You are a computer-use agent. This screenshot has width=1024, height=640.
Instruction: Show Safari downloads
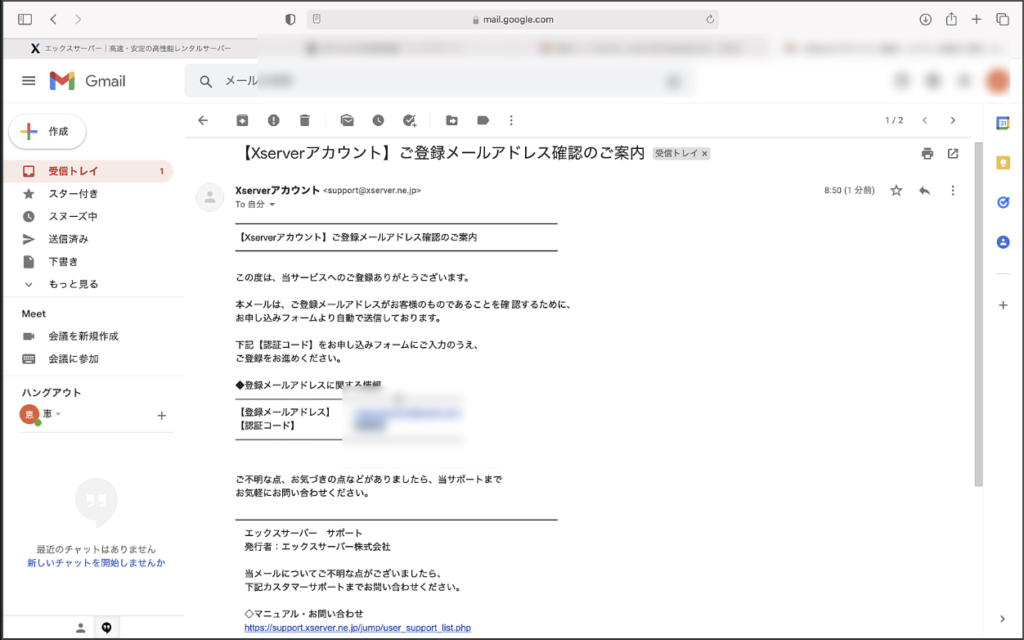tap(925, 20)
